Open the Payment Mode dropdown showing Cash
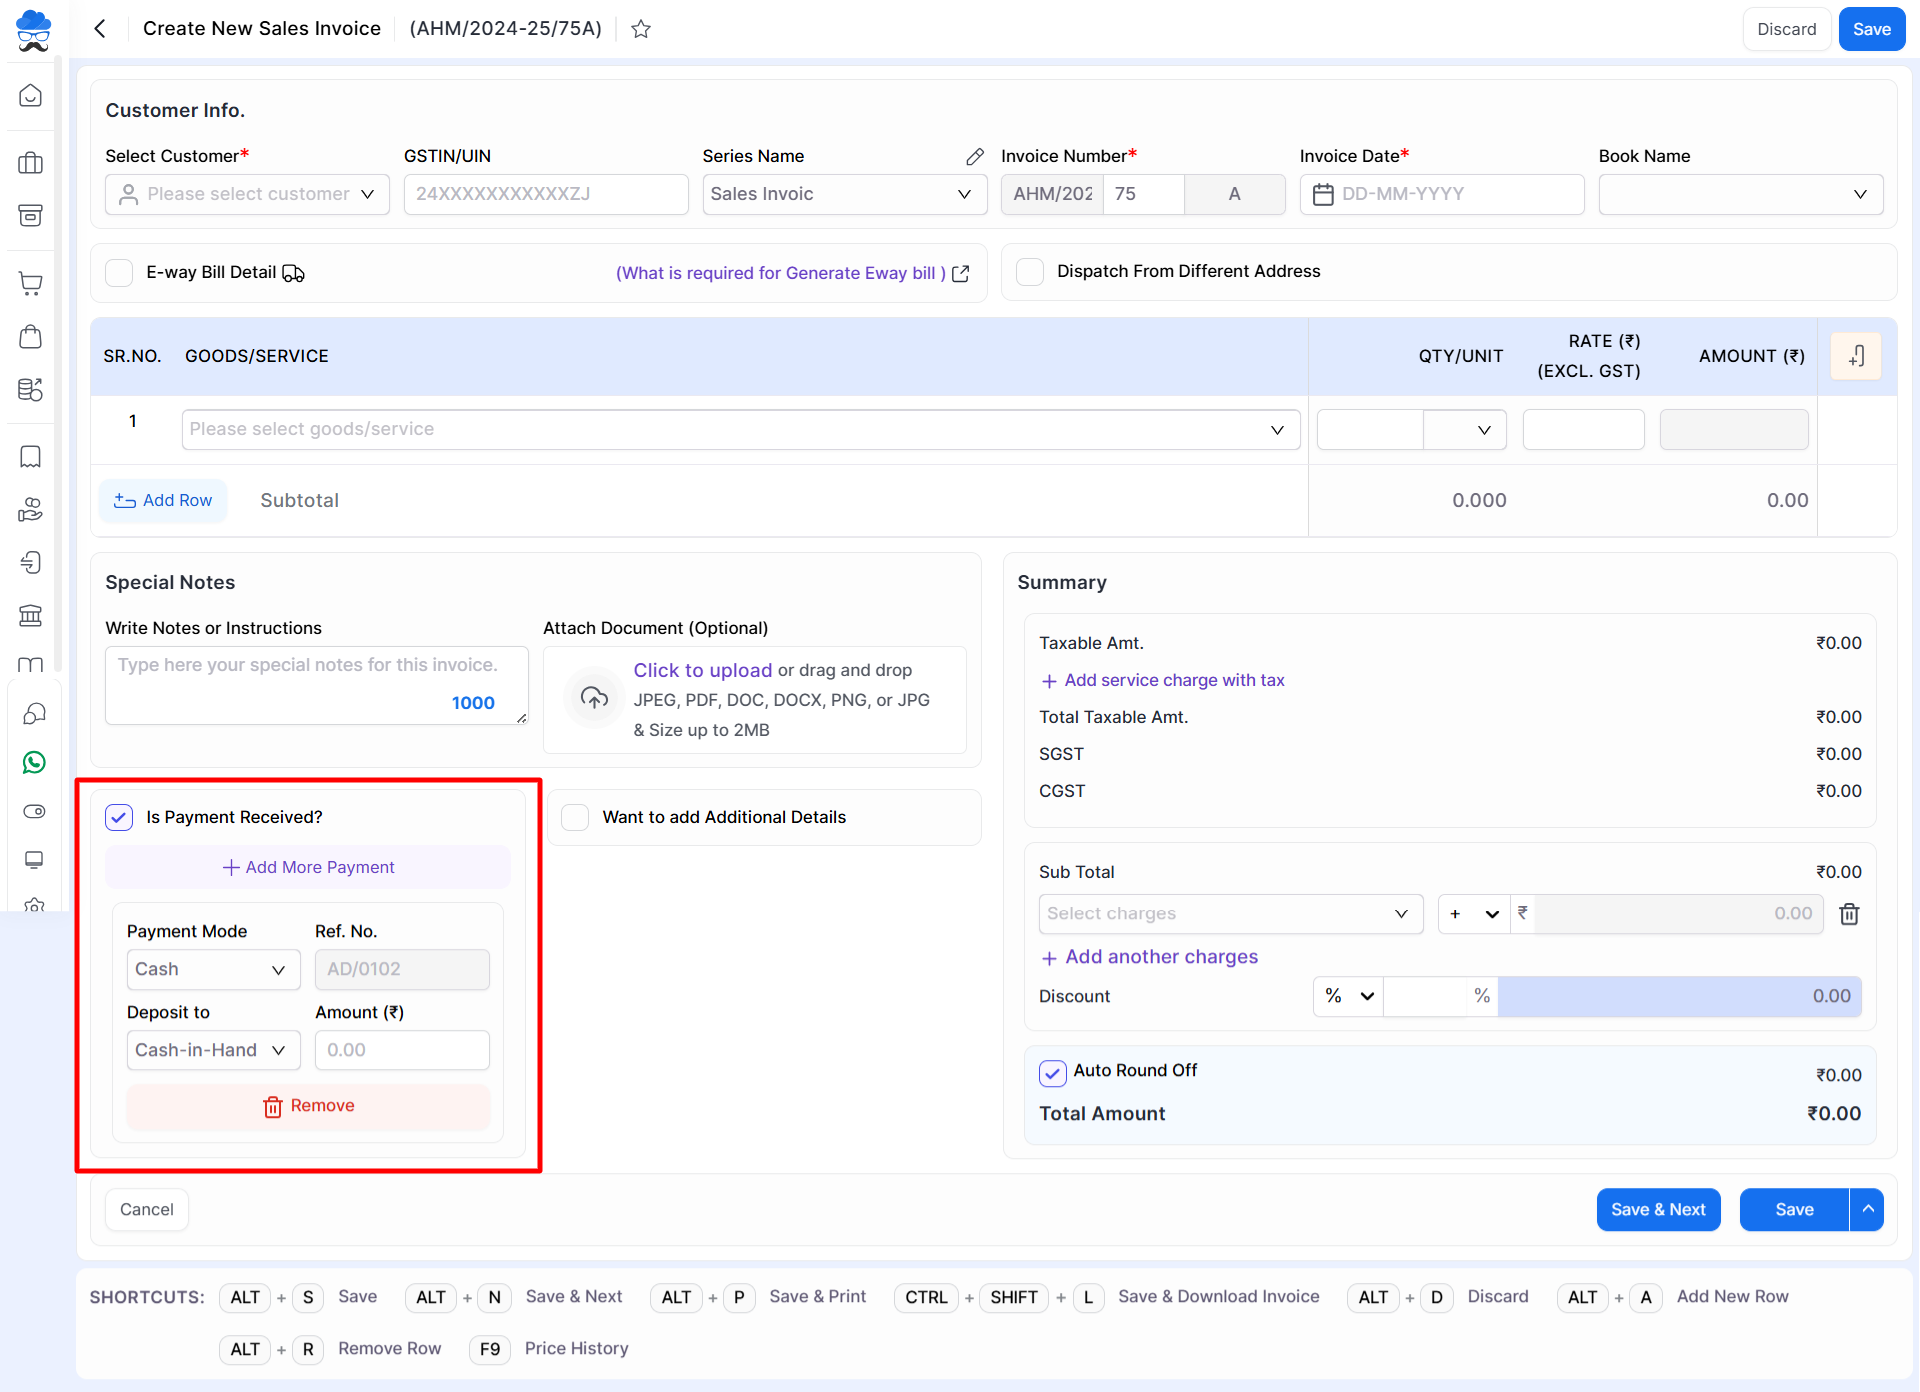The height and width of the screenshot is (1392, 1920). (213, 969)
